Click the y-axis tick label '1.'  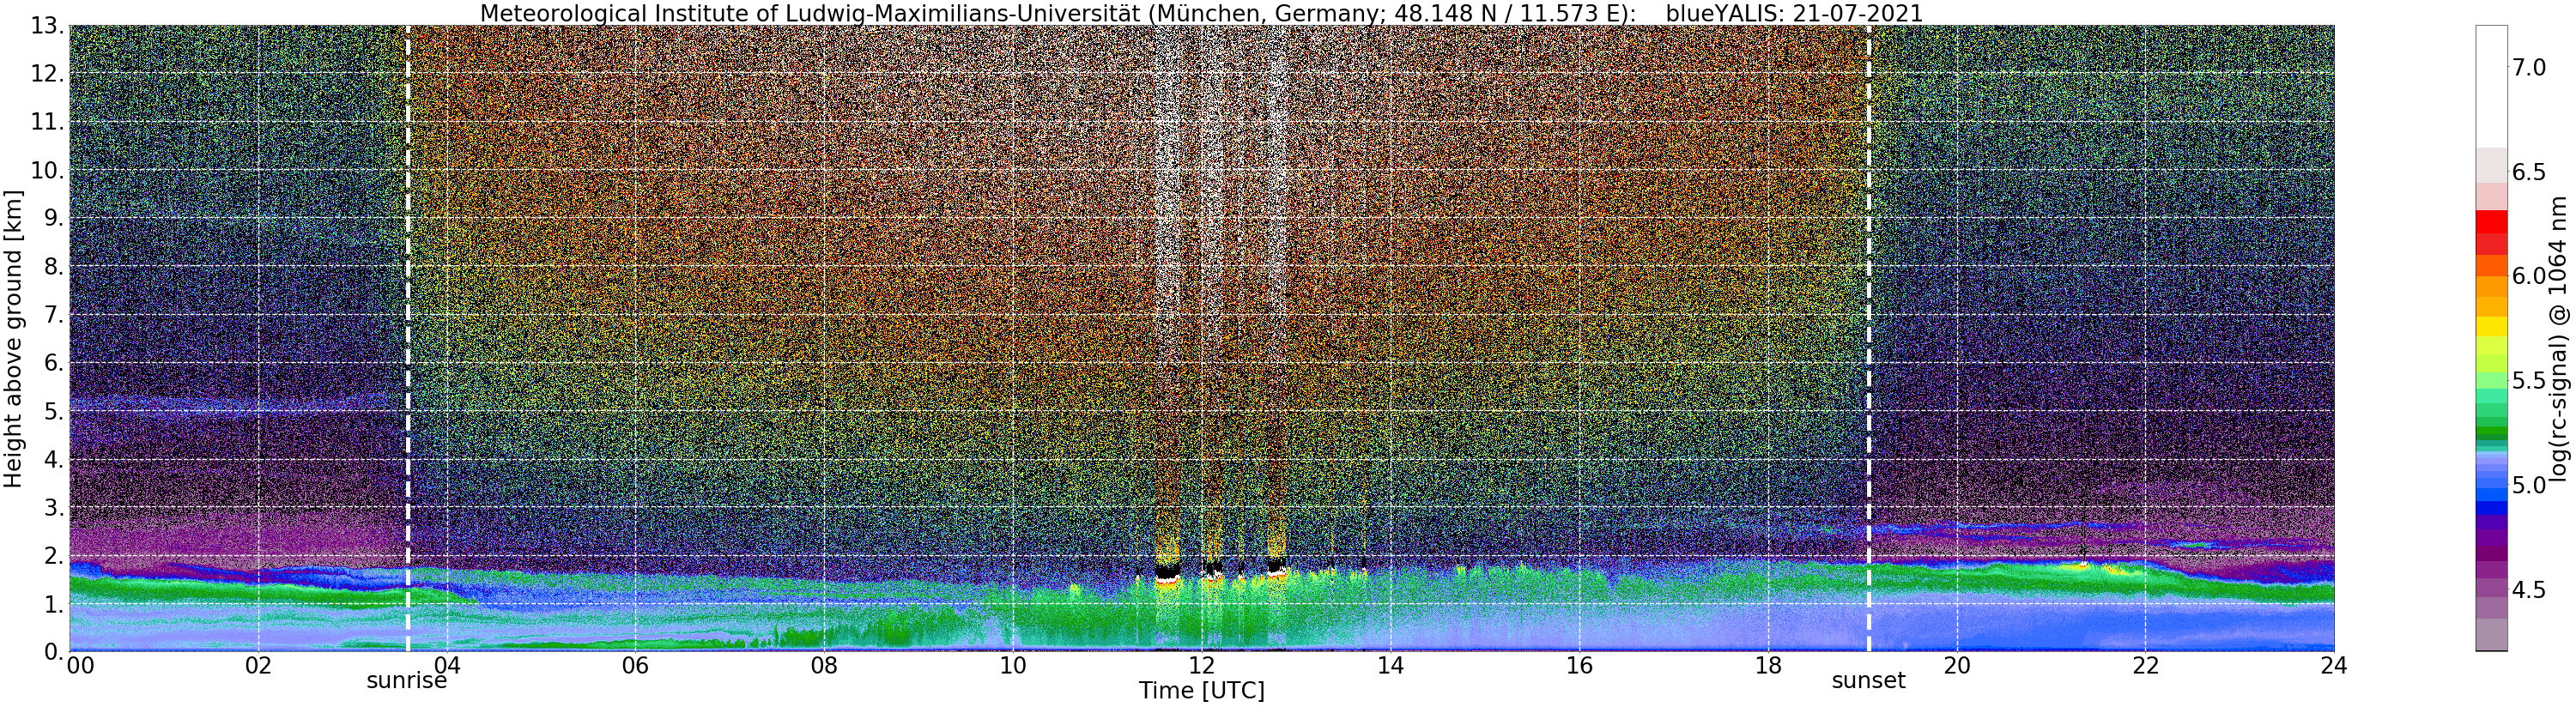point(52,604)
